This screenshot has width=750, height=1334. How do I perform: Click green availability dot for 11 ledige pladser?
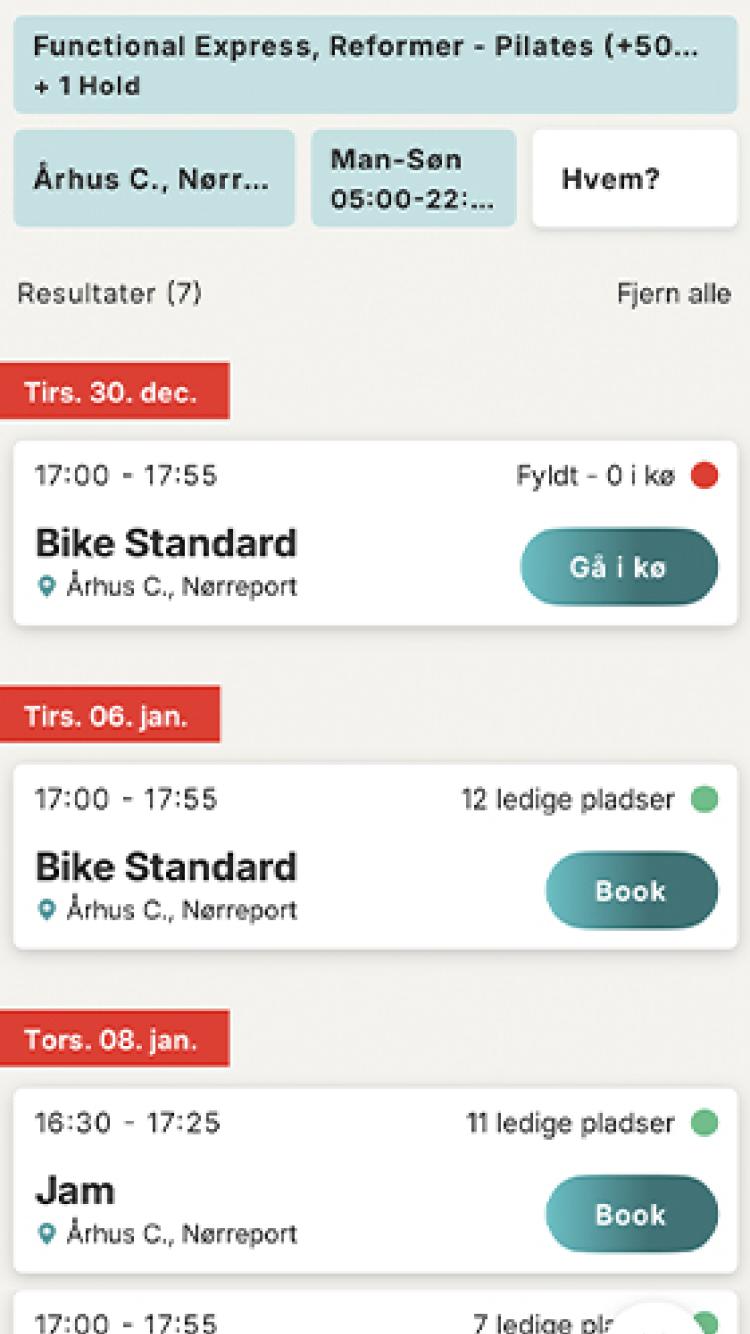tap(704, 1123)
